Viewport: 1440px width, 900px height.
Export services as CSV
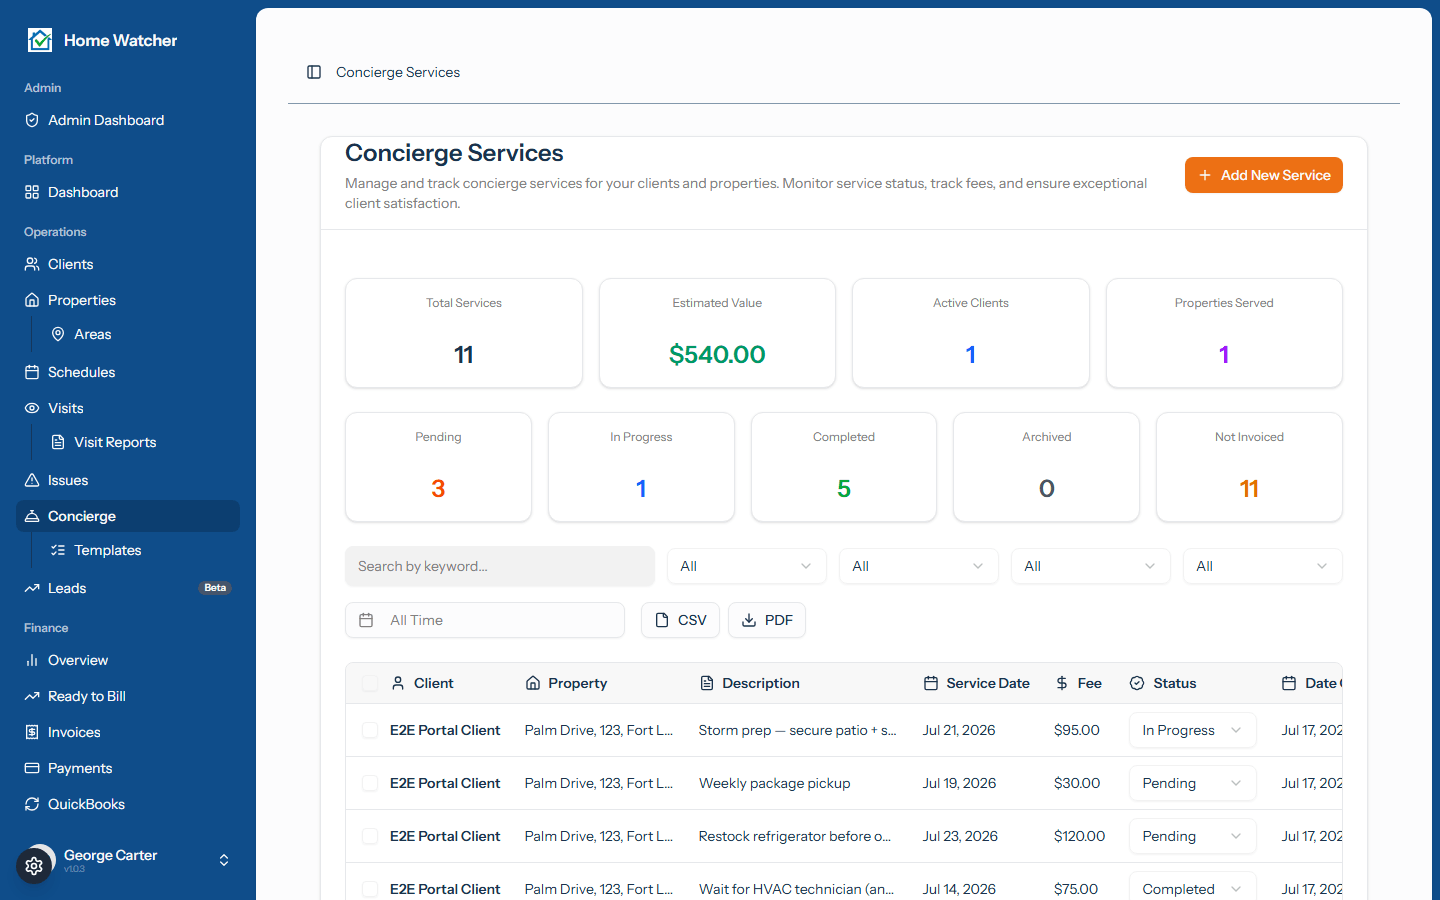[680, 620]
